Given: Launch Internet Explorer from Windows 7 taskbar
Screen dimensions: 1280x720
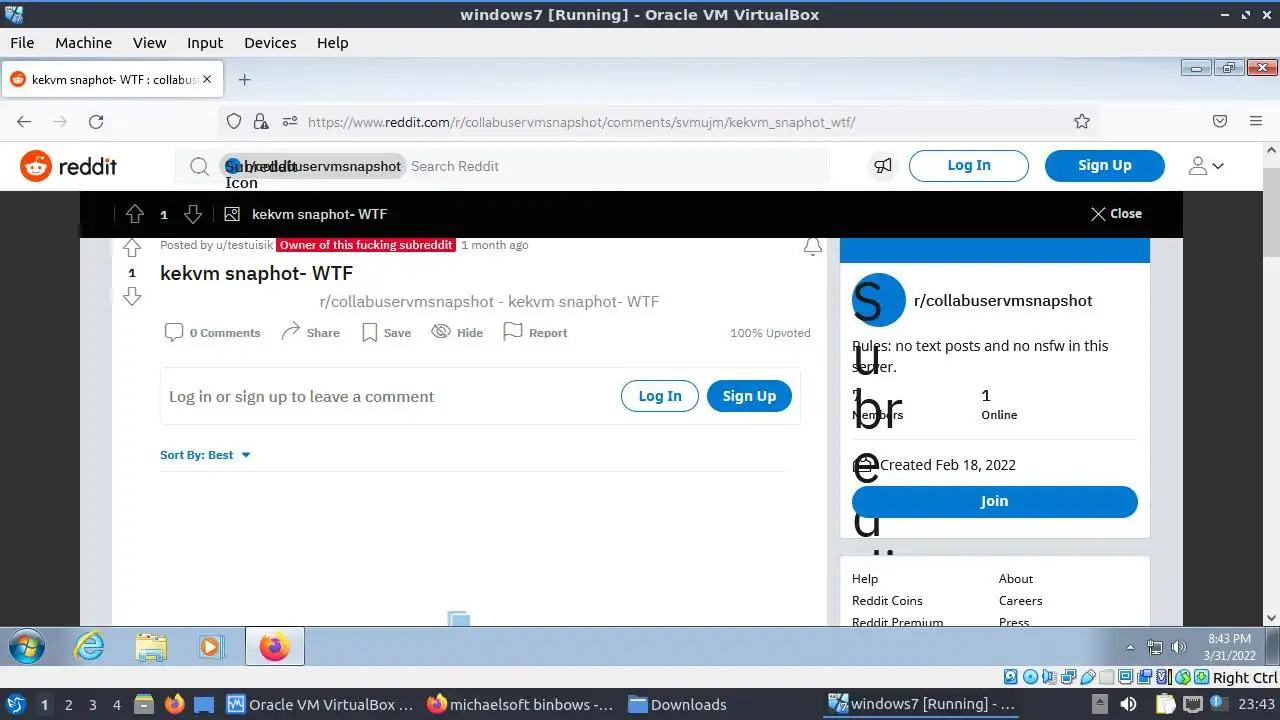Looking at the screenshot, I should 90,647.
